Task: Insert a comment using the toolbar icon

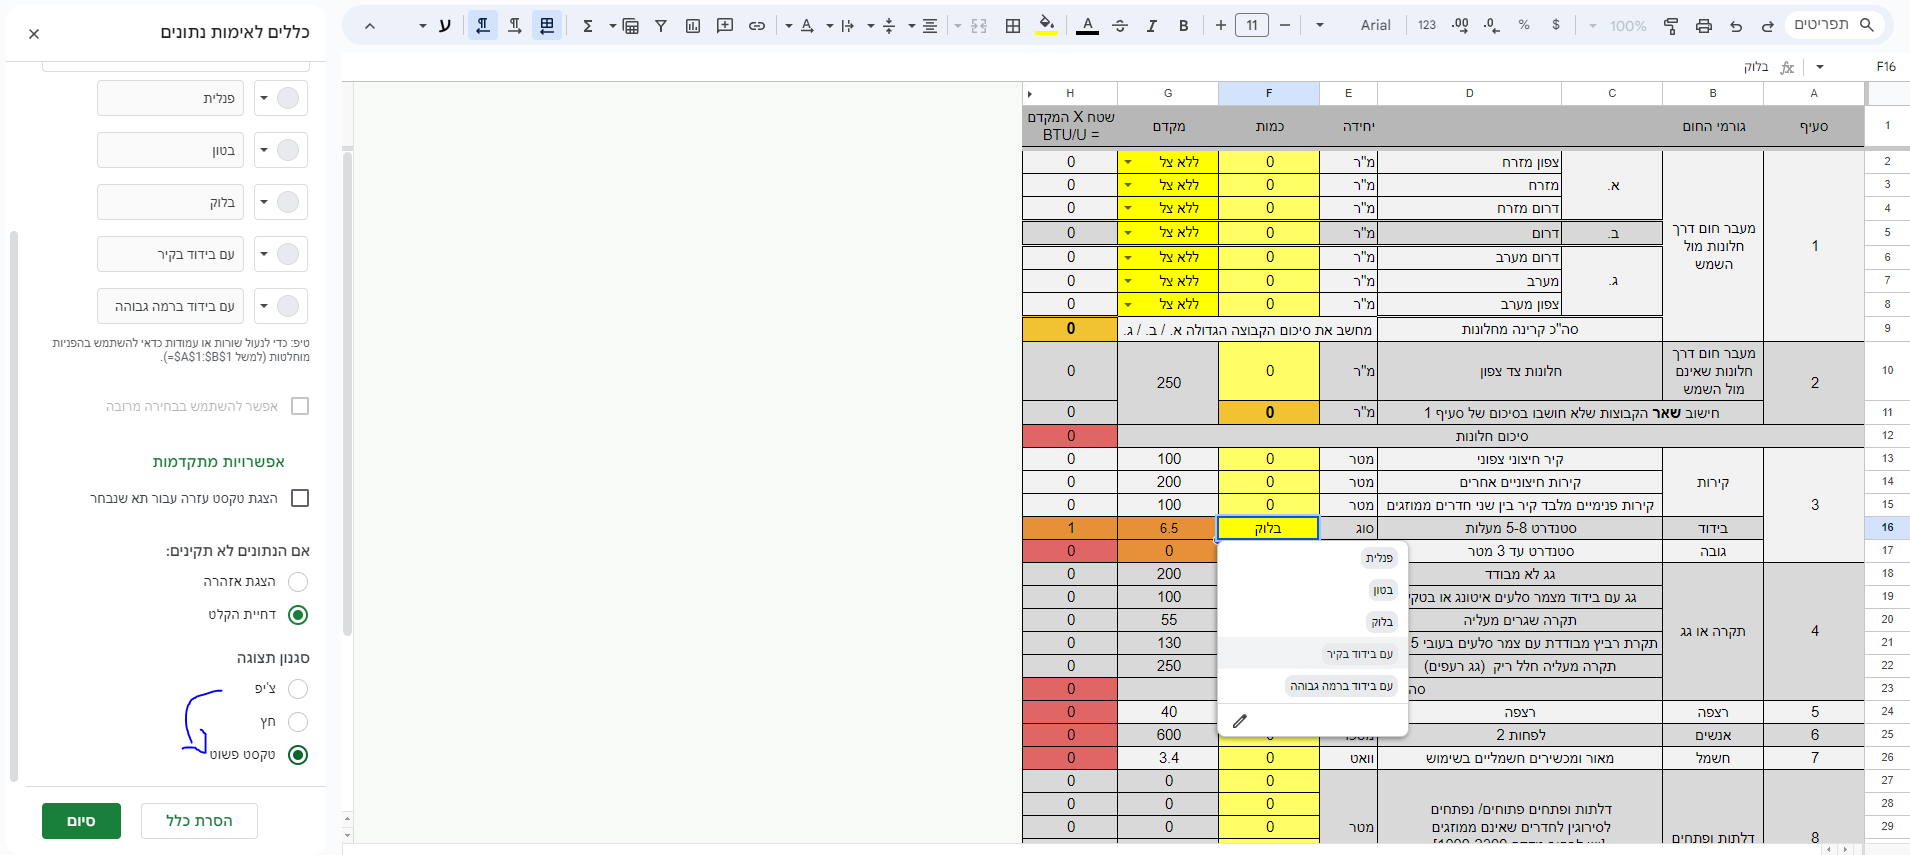Action: click(725, 26)
